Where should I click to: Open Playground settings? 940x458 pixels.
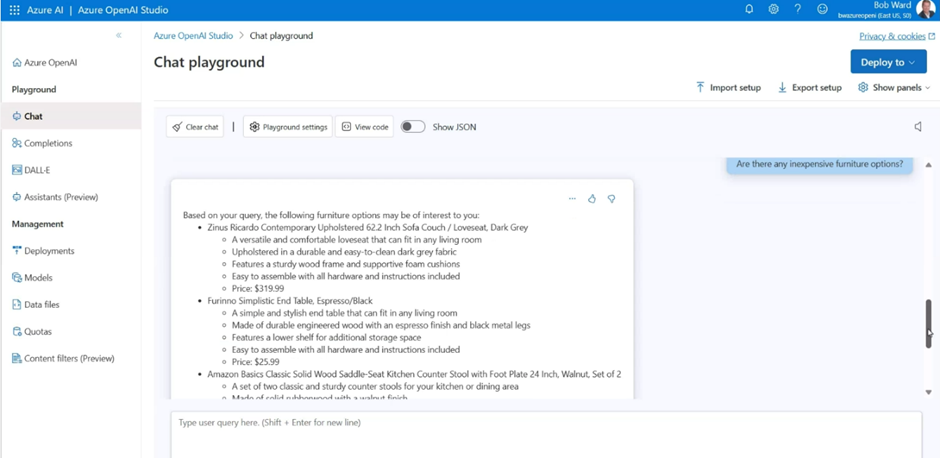tap(288, 126)
